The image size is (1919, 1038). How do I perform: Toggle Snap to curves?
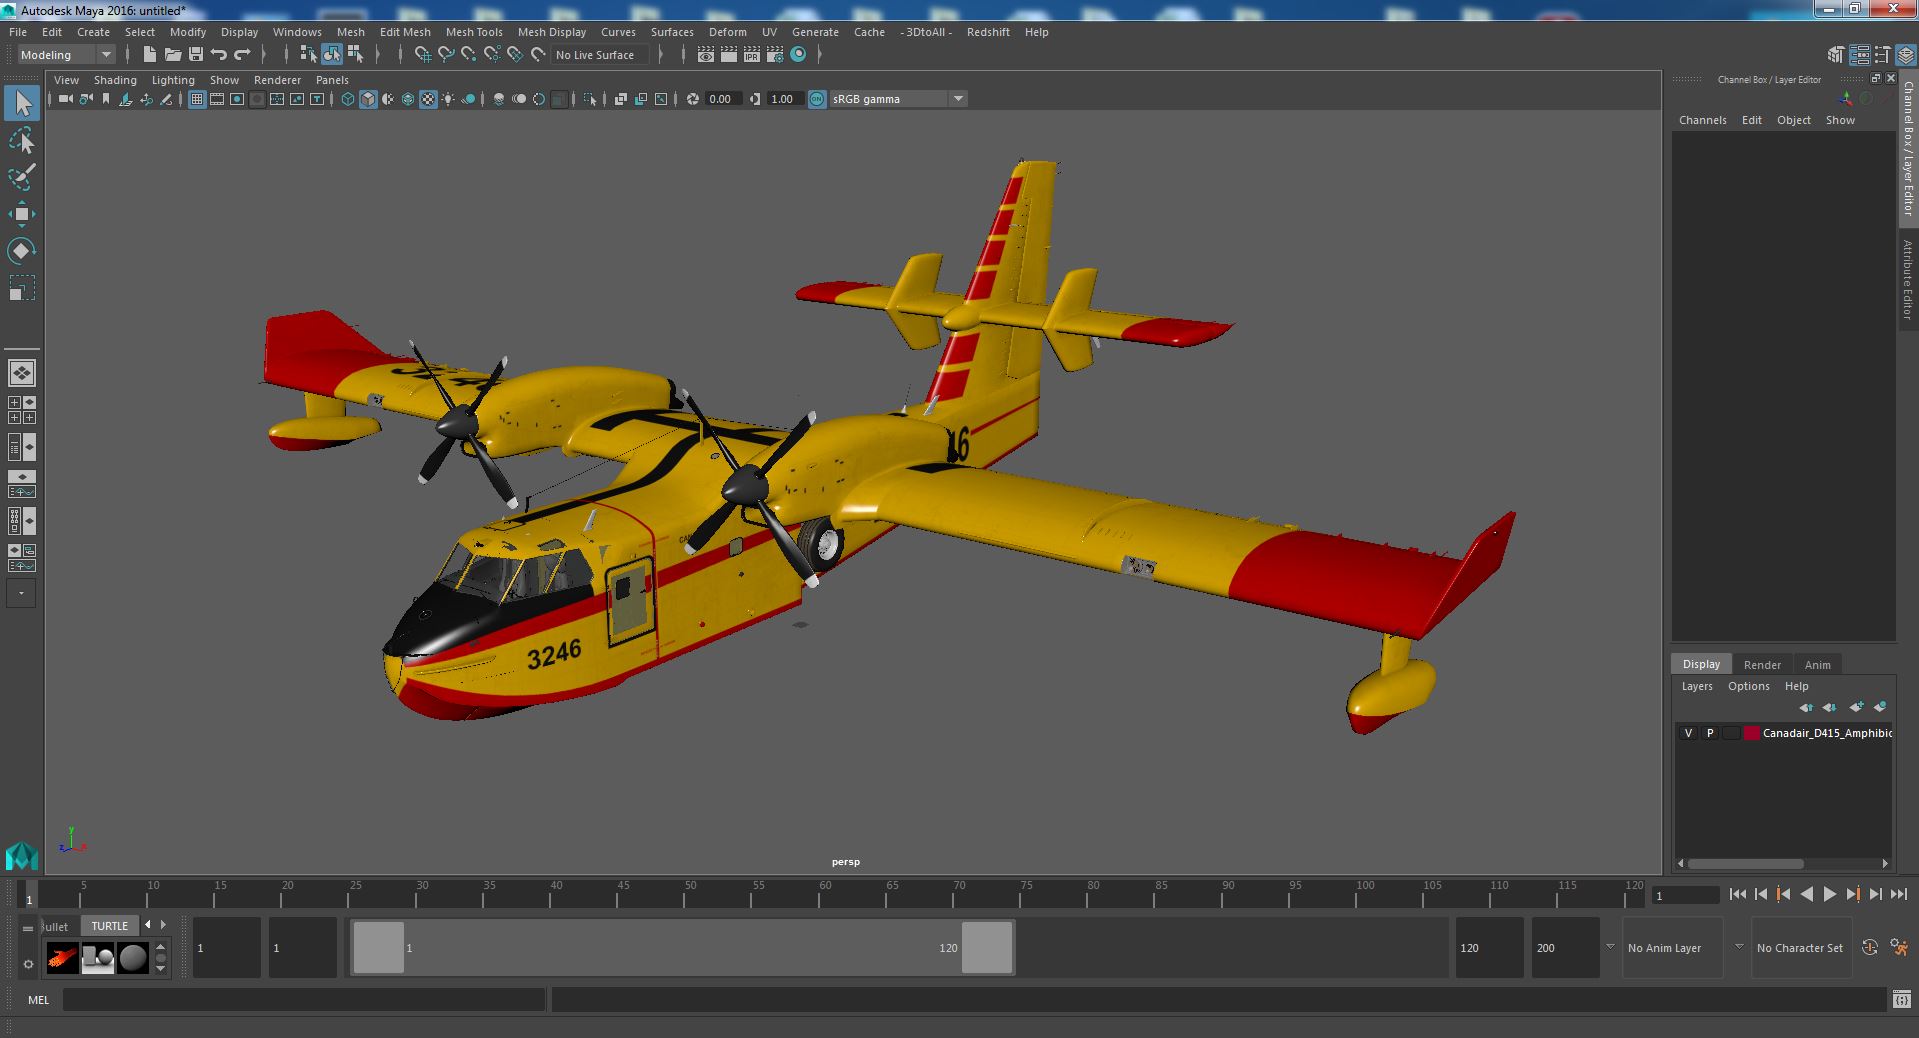tap(446, 55)
